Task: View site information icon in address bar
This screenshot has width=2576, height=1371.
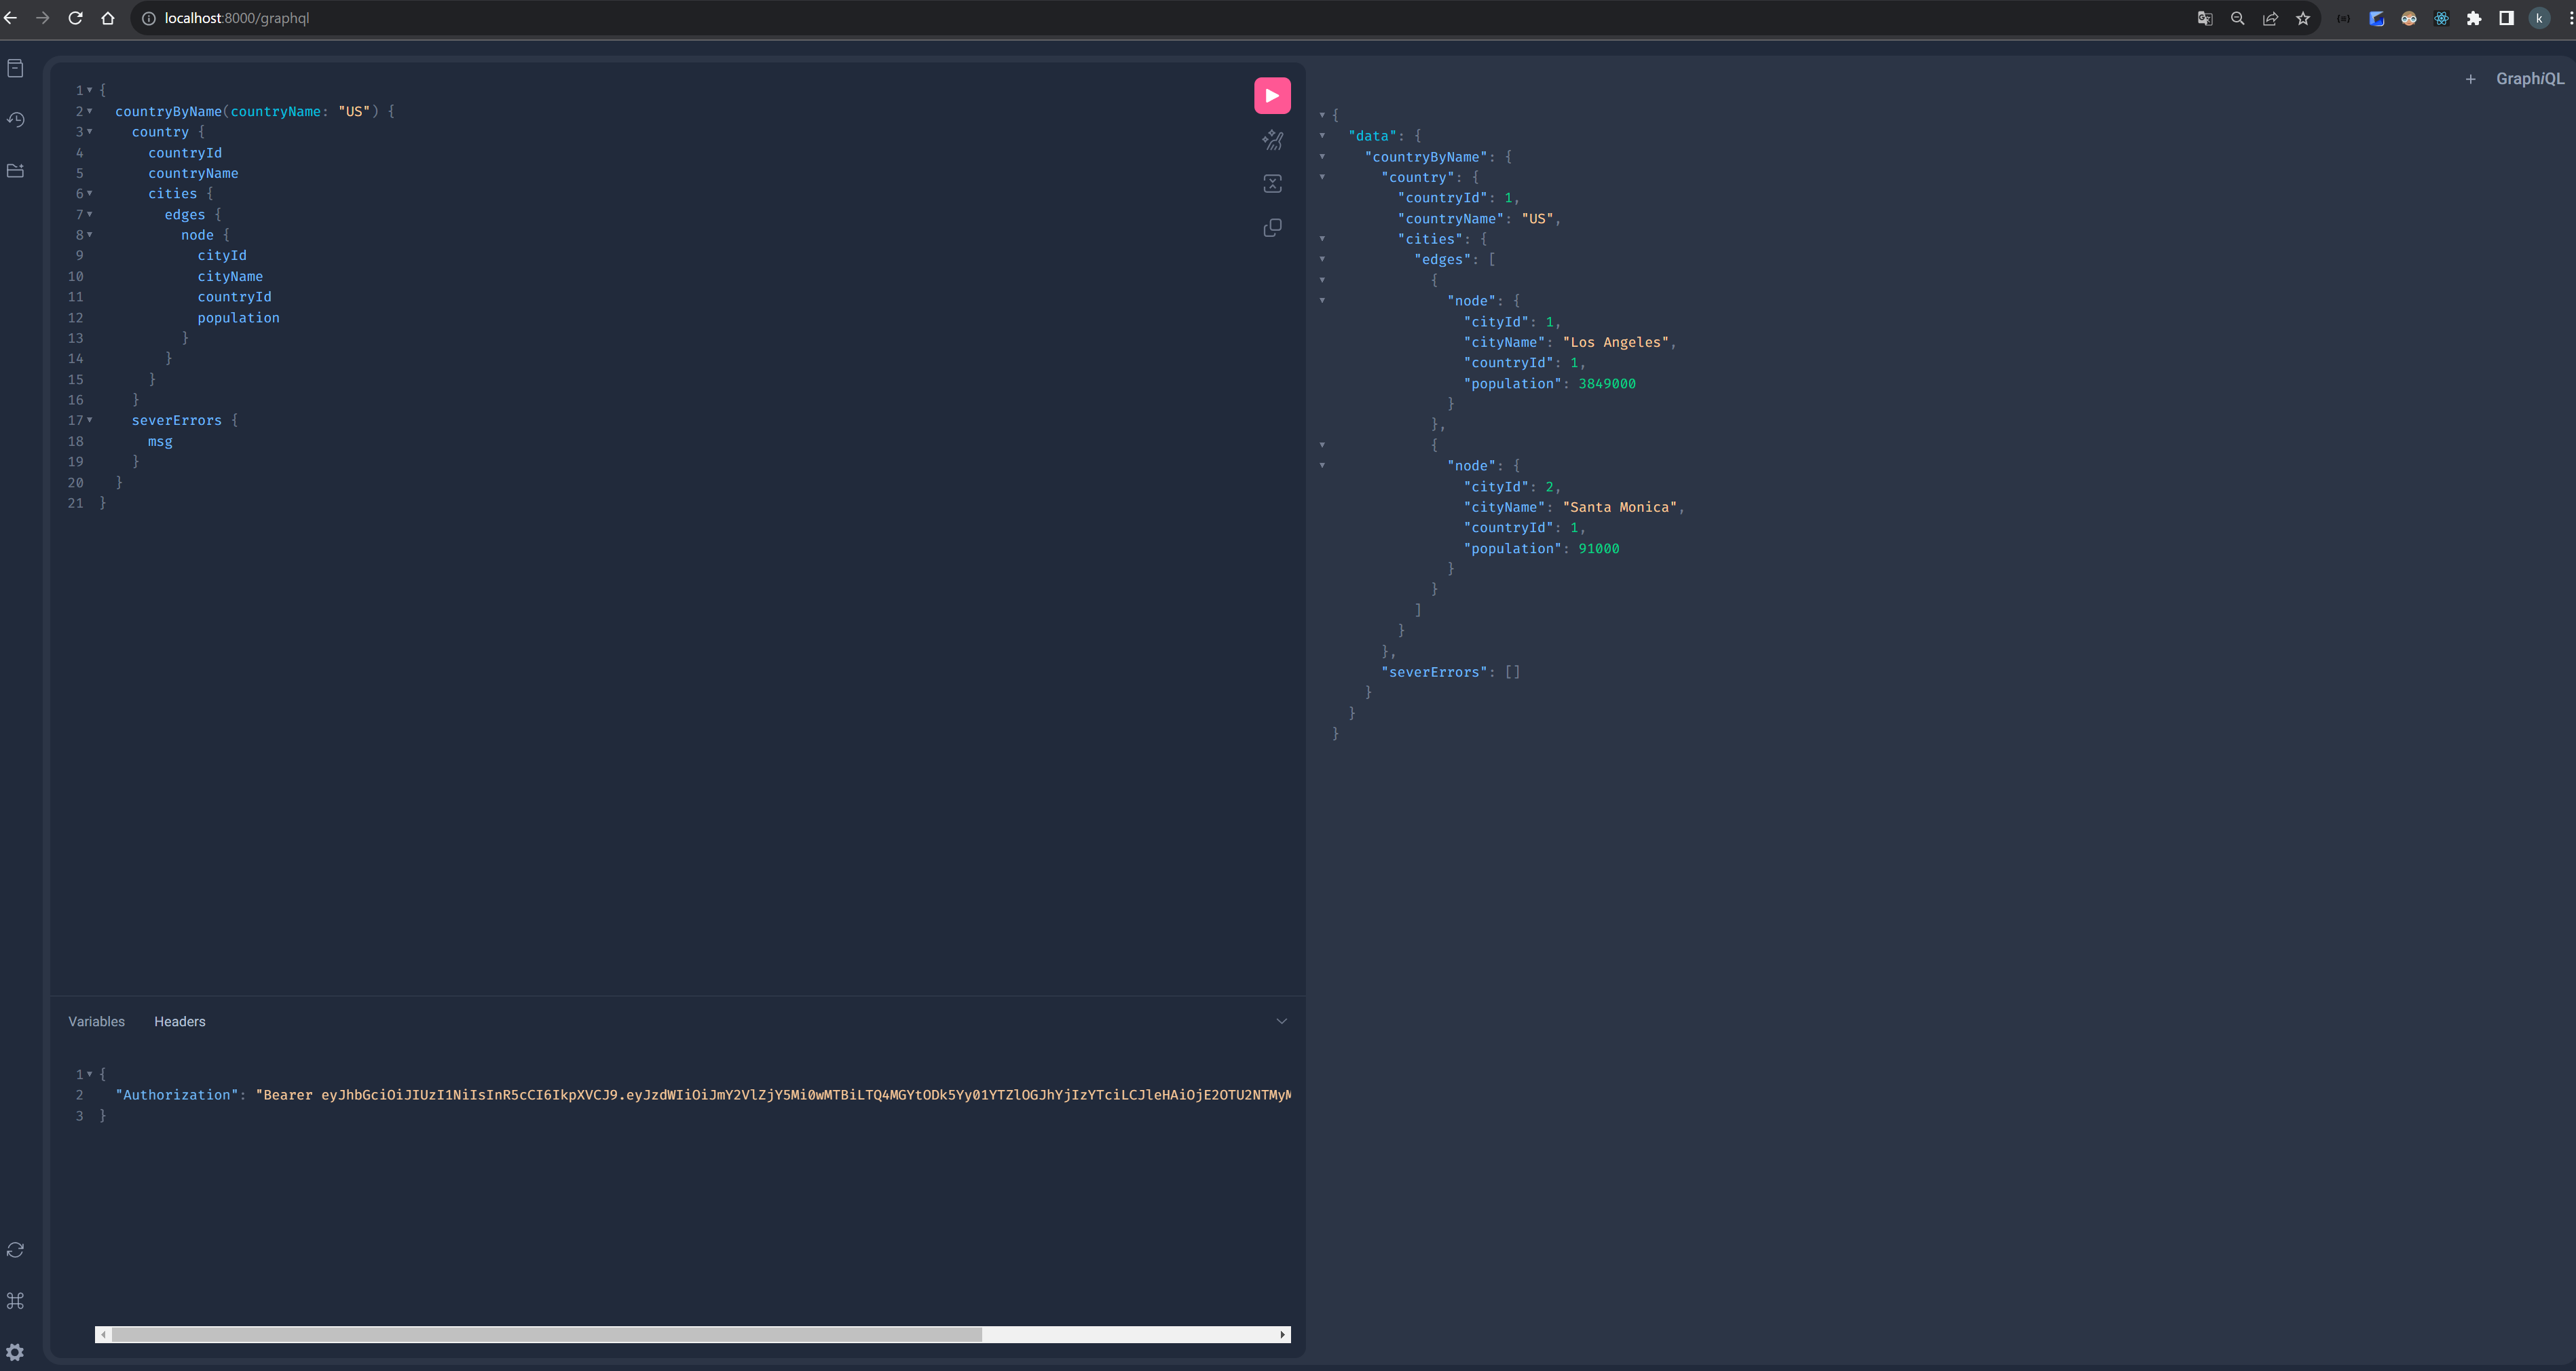Action: [148, 18]
